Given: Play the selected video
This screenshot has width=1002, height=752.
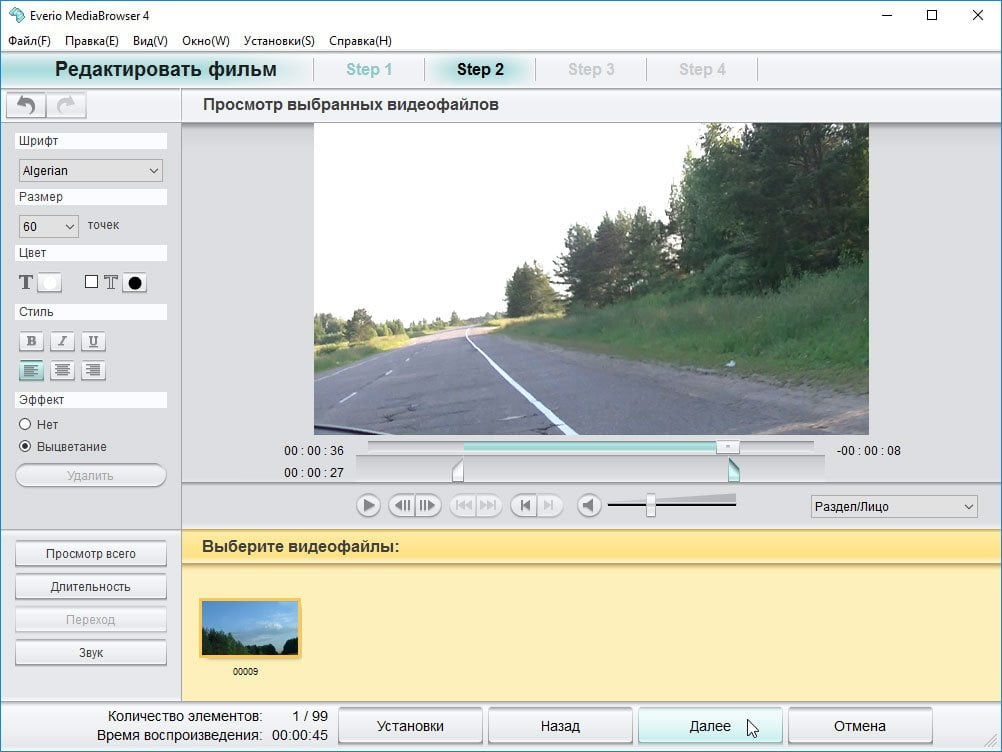Looking at the screenshot, I should point(368,506).
